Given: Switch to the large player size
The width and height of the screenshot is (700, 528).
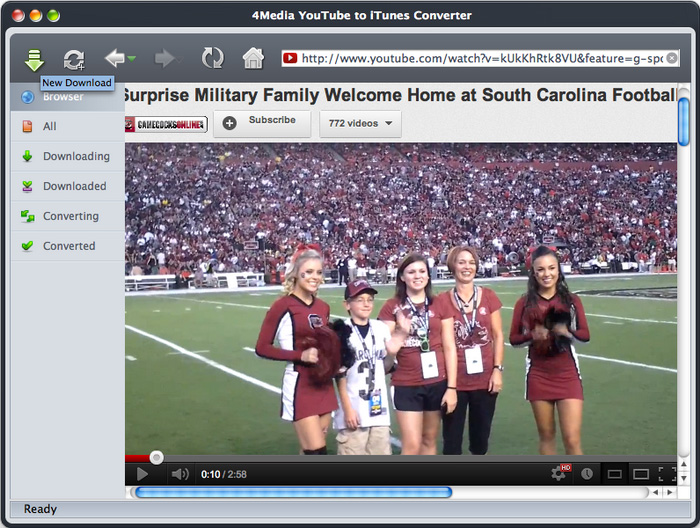Looking at the screenshot, I should click(640, 474).
